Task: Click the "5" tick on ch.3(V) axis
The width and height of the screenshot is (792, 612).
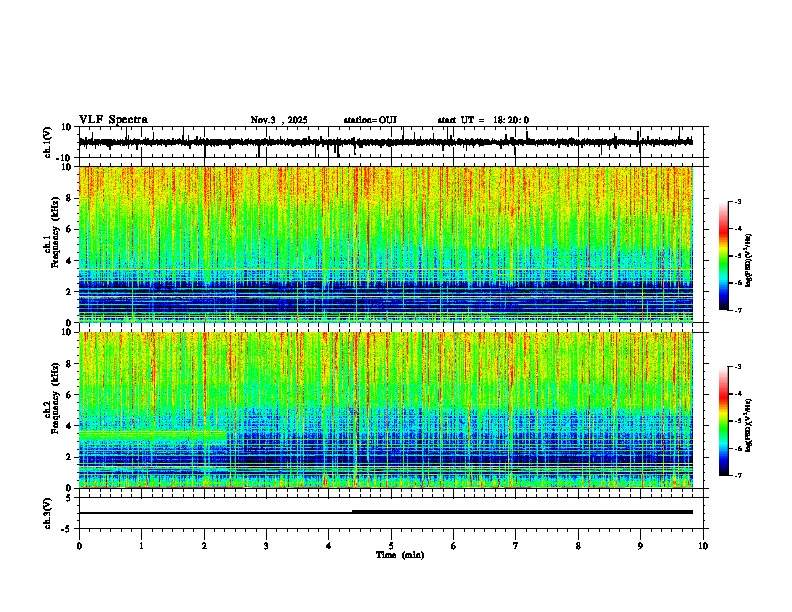Action: pyautogui.click(x=70, y=498)
